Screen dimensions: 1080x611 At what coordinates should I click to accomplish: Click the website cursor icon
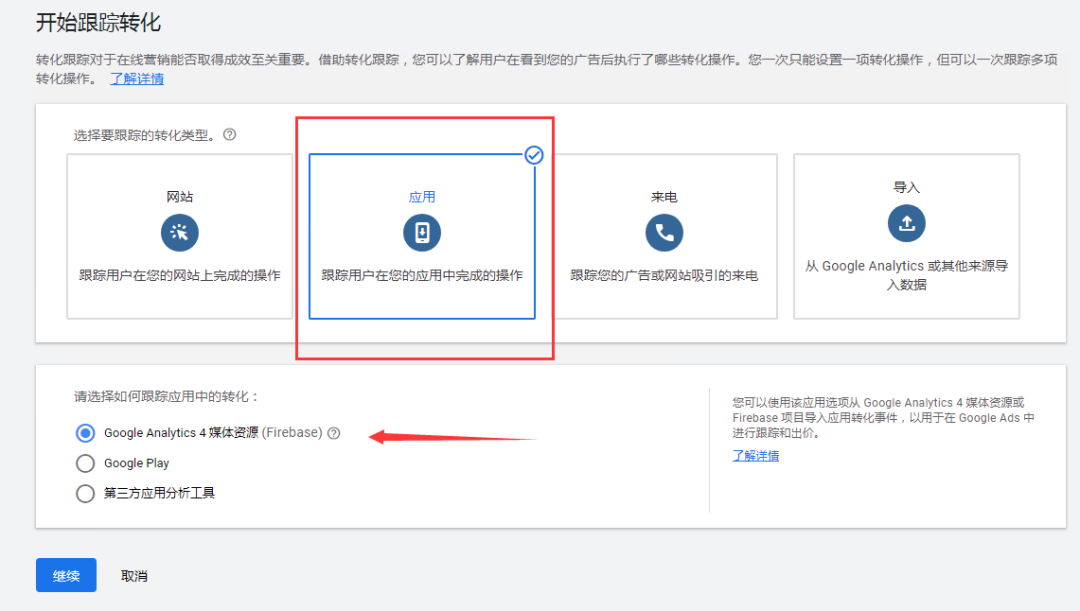(x=180, y=233)
